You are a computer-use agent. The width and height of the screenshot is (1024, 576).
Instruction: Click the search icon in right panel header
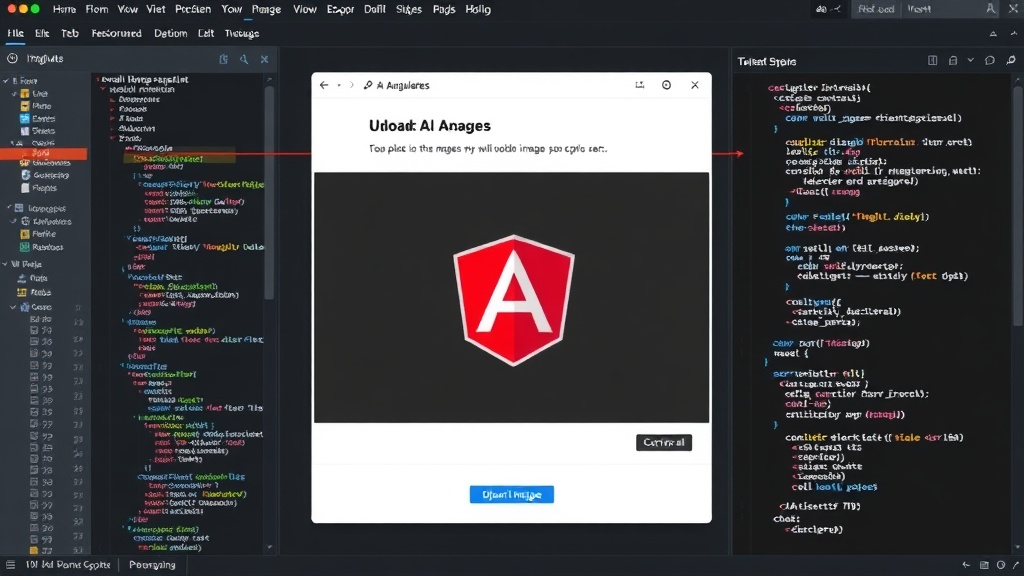(x=1011, y=60)
